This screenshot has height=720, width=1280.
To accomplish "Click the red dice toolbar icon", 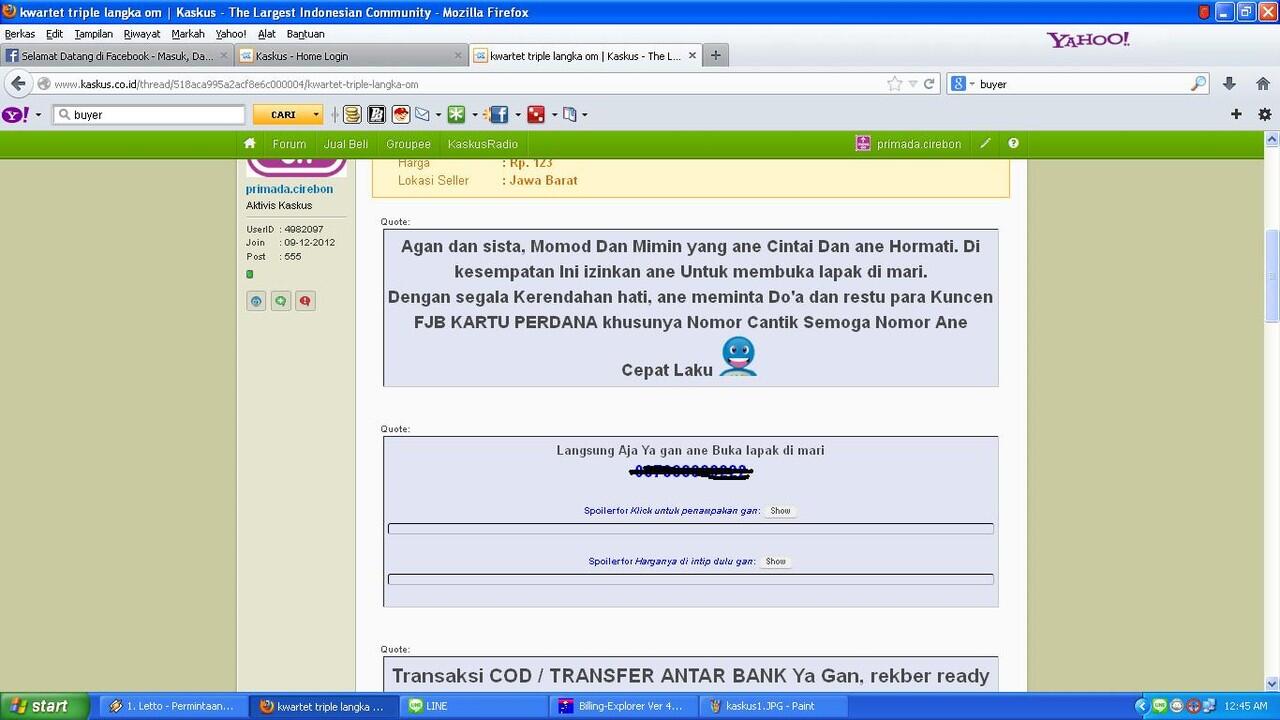I will 536,115.
